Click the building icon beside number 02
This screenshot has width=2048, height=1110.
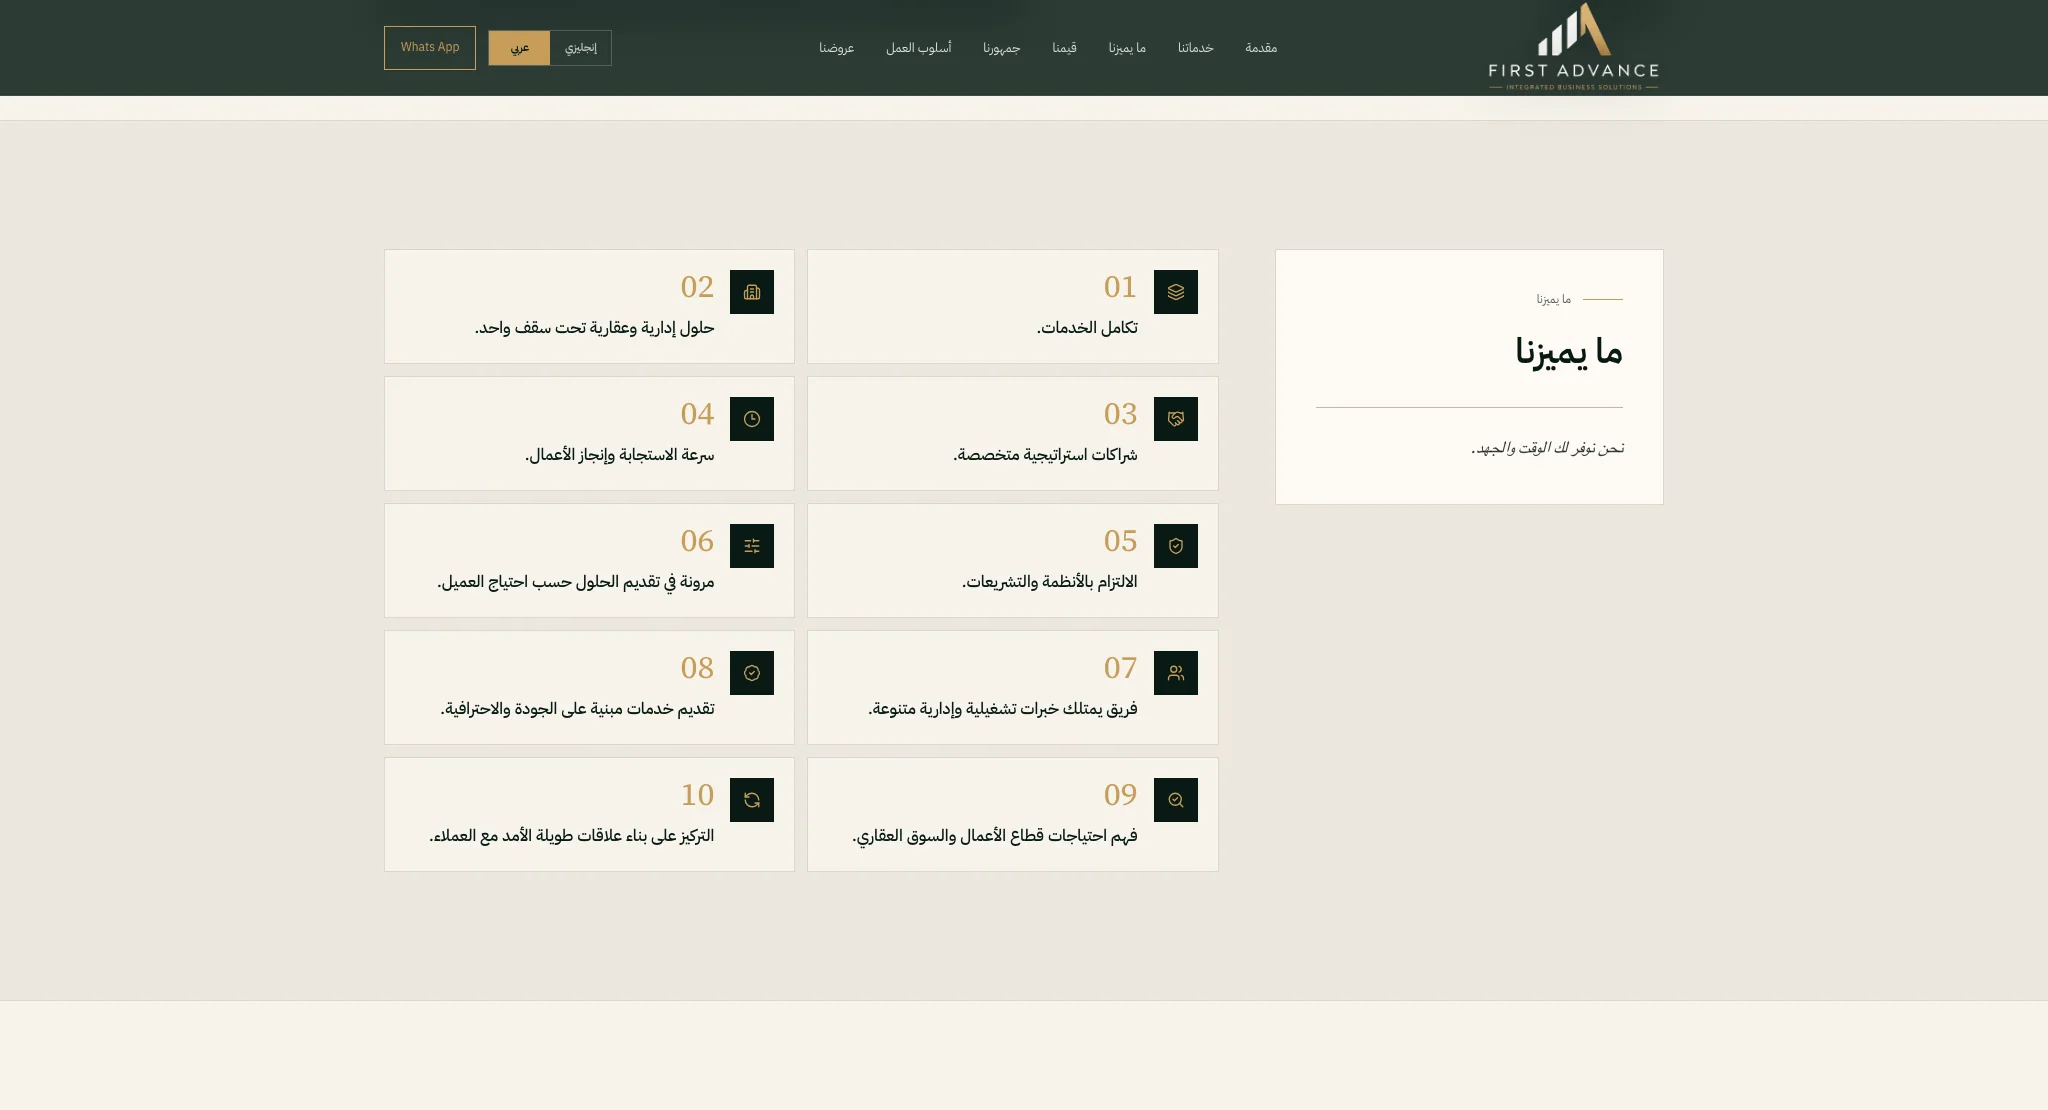coord(752,292)
